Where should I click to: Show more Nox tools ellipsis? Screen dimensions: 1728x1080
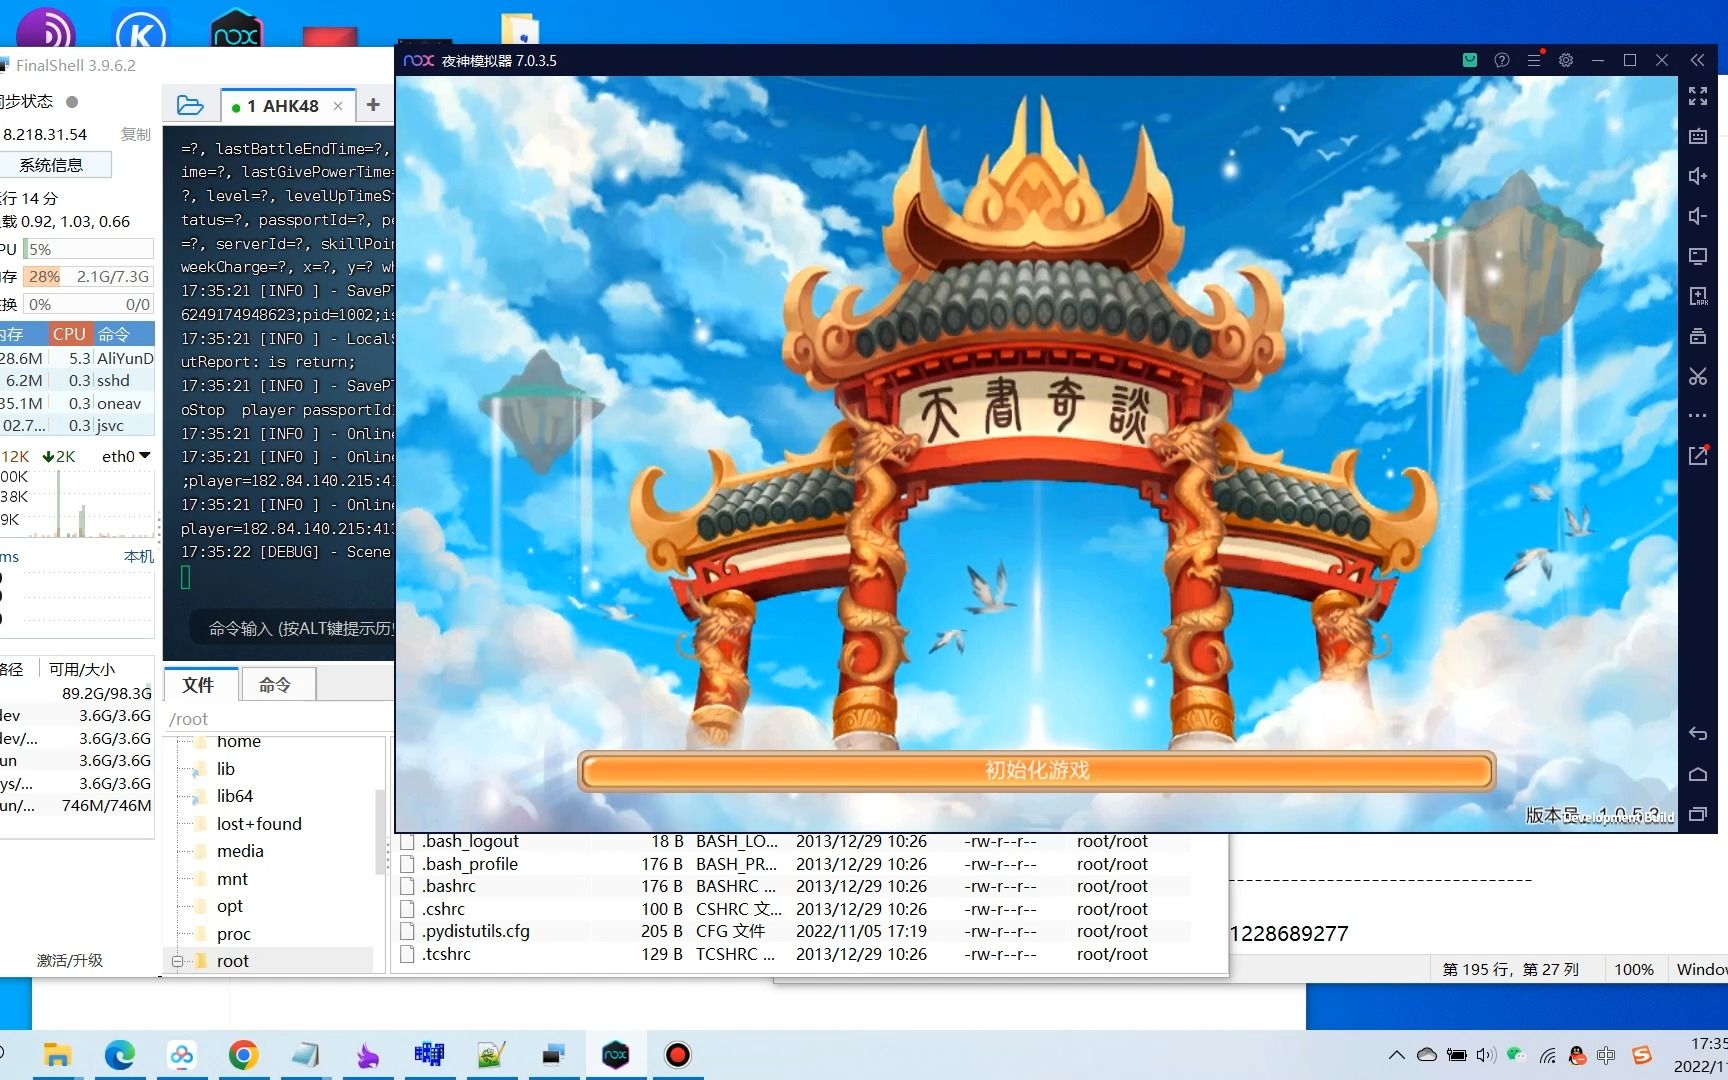[1698, 415]
